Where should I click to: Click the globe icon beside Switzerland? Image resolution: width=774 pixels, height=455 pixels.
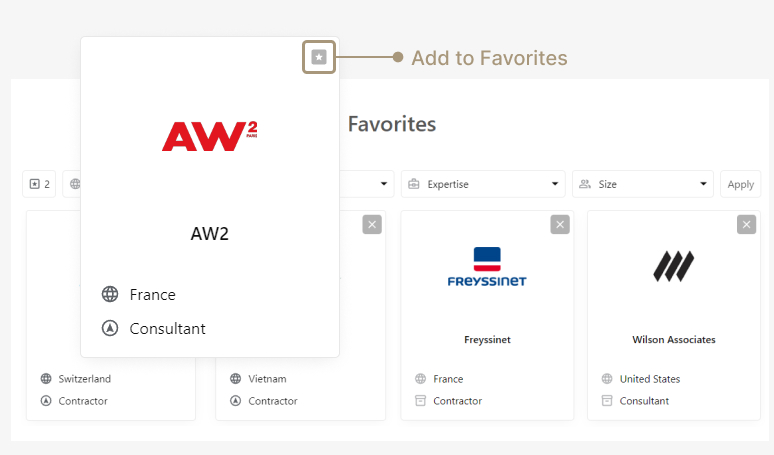(46, 379)
